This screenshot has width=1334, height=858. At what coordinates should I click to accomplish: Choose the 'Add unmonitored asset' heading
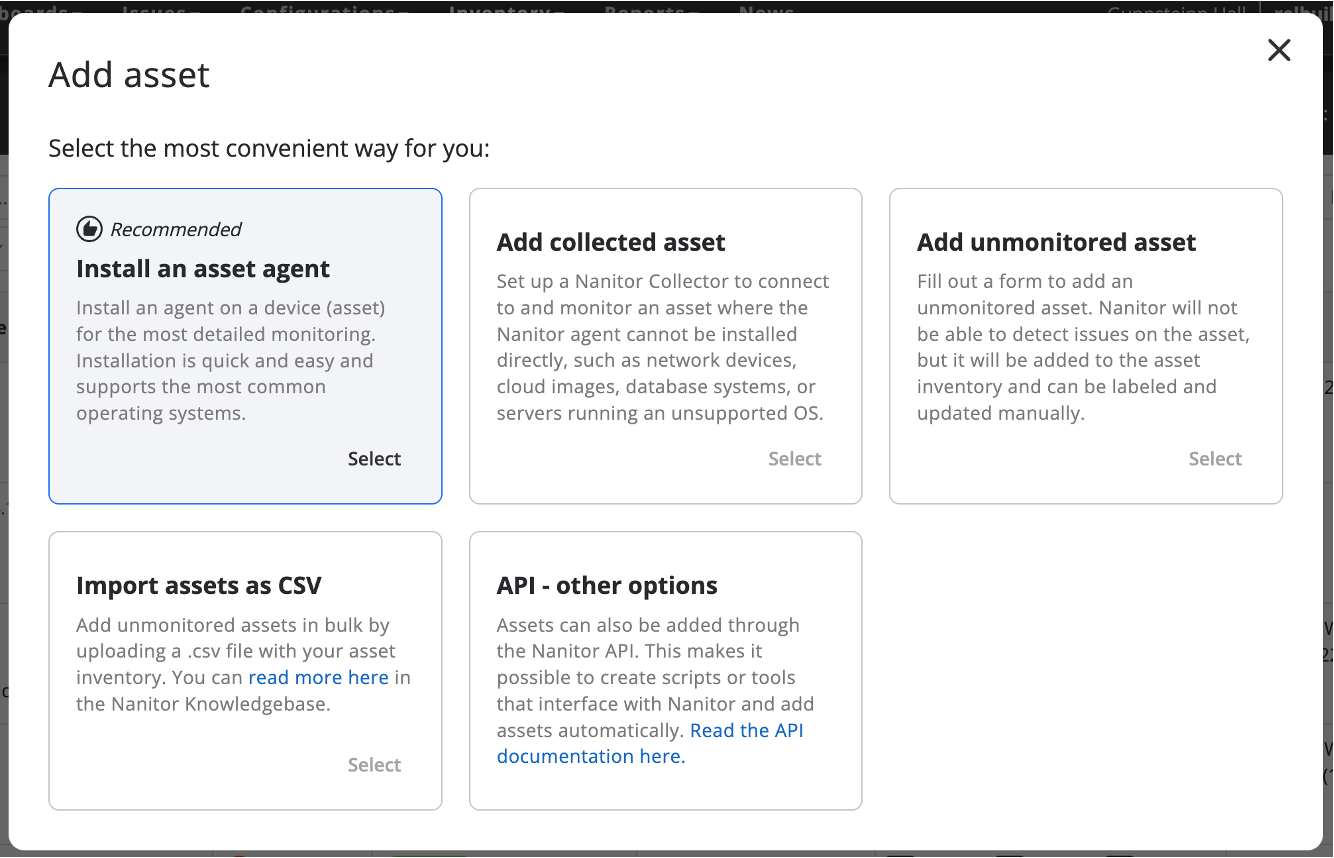pos(1056,242)
